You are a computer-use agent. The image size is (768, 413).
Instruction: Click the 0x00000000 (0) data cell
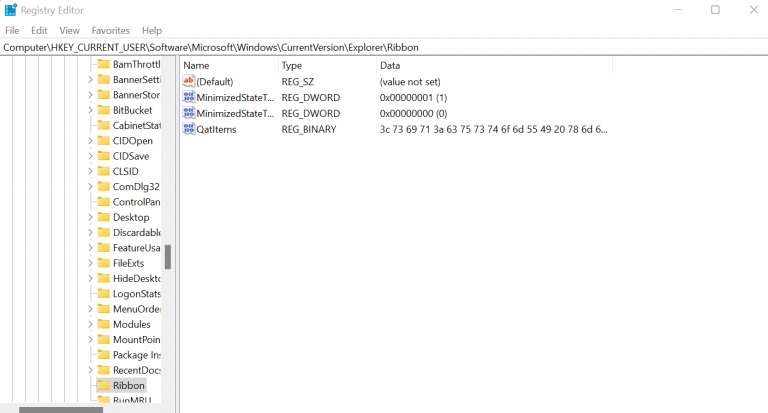tap(413, 113)
